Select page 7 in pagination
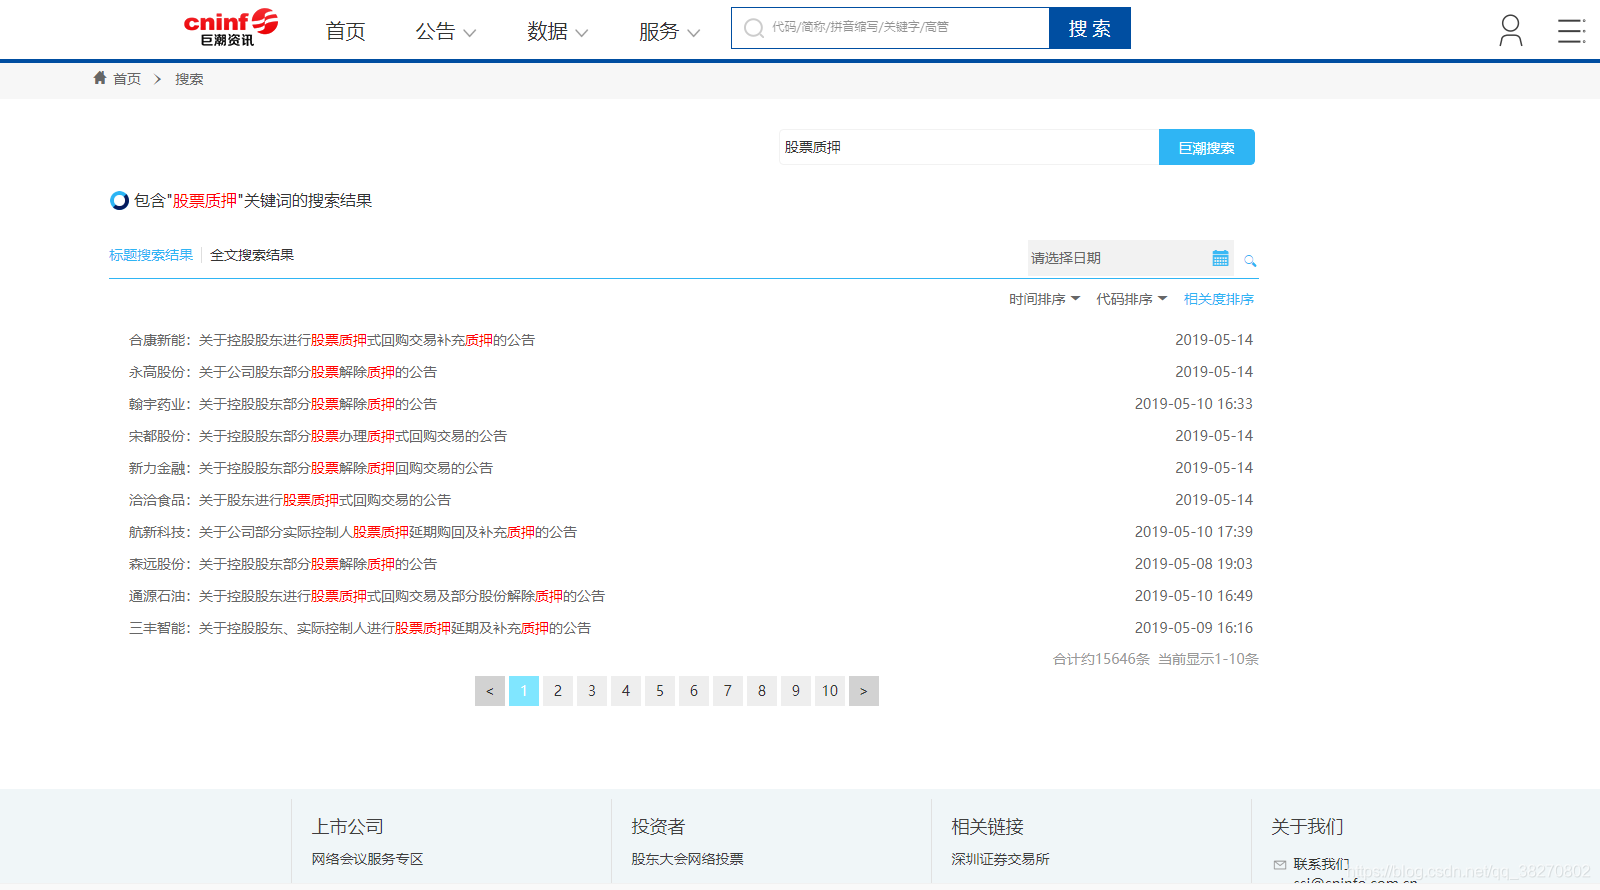 pyautogui.click(x=728, y=691)
